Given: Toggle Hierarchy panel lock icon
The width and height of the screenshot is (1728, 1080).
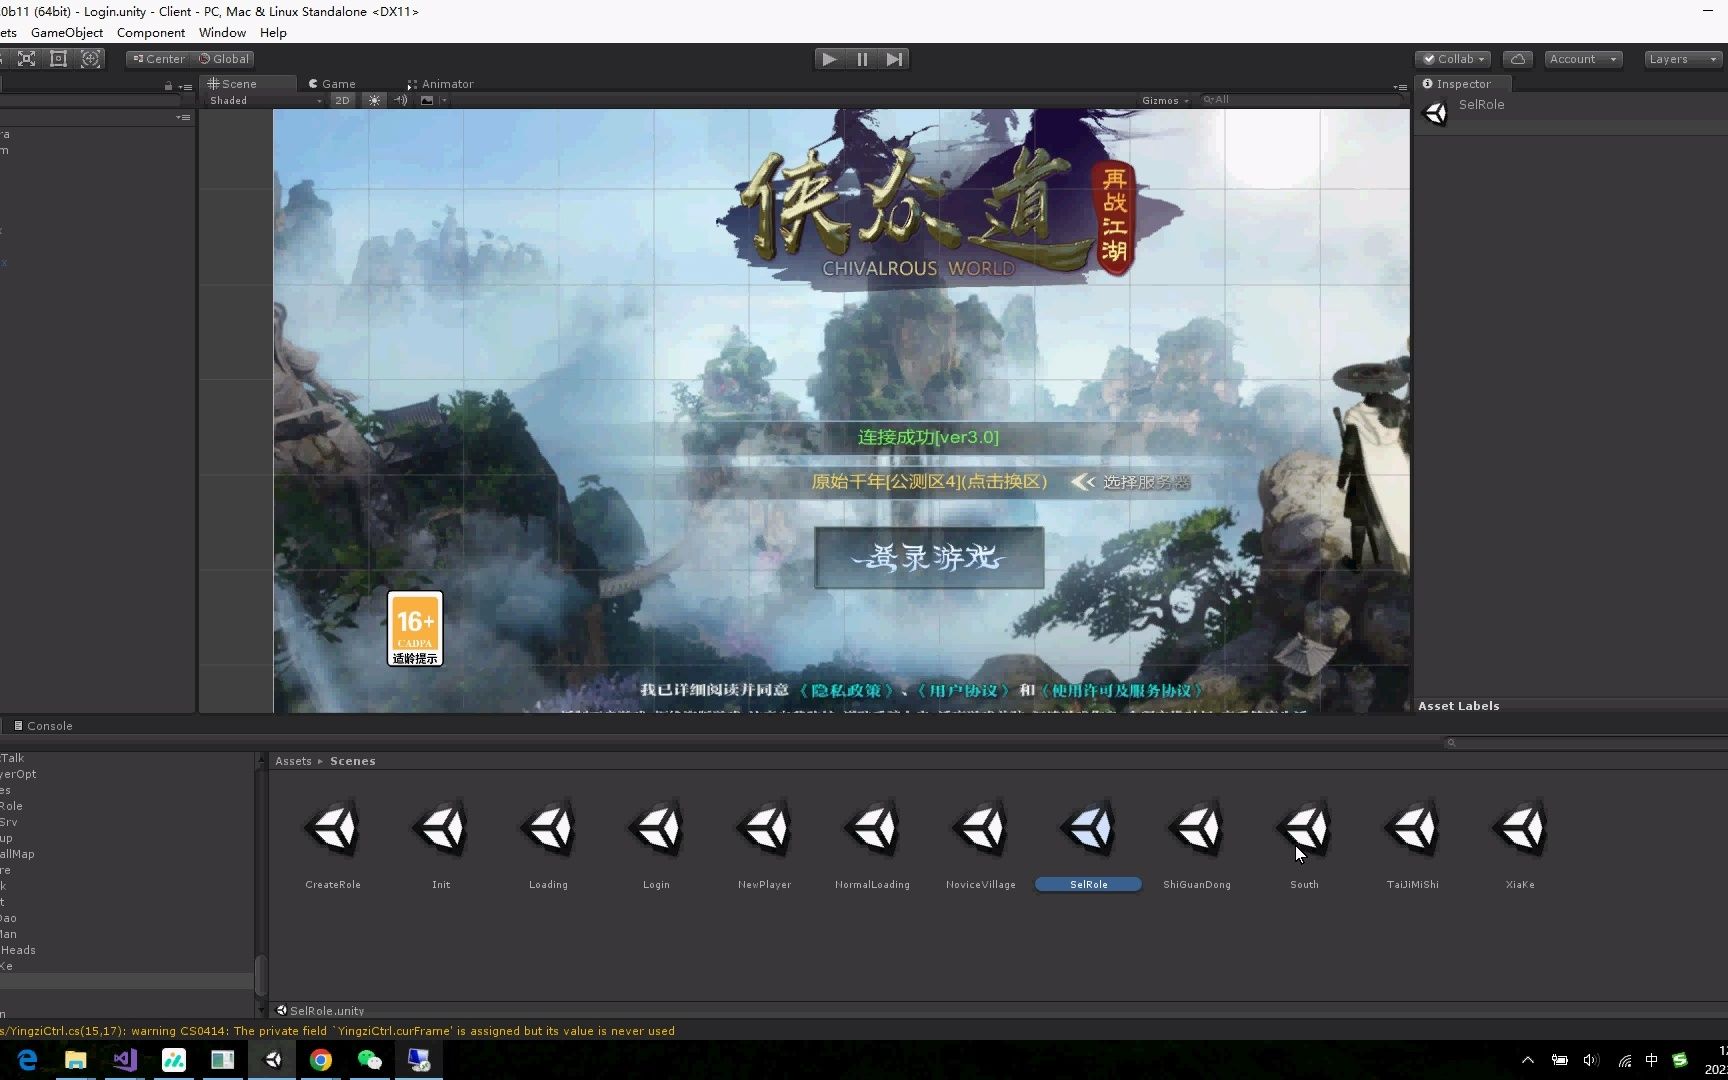Looking at the screenshot, I should 168,87.
